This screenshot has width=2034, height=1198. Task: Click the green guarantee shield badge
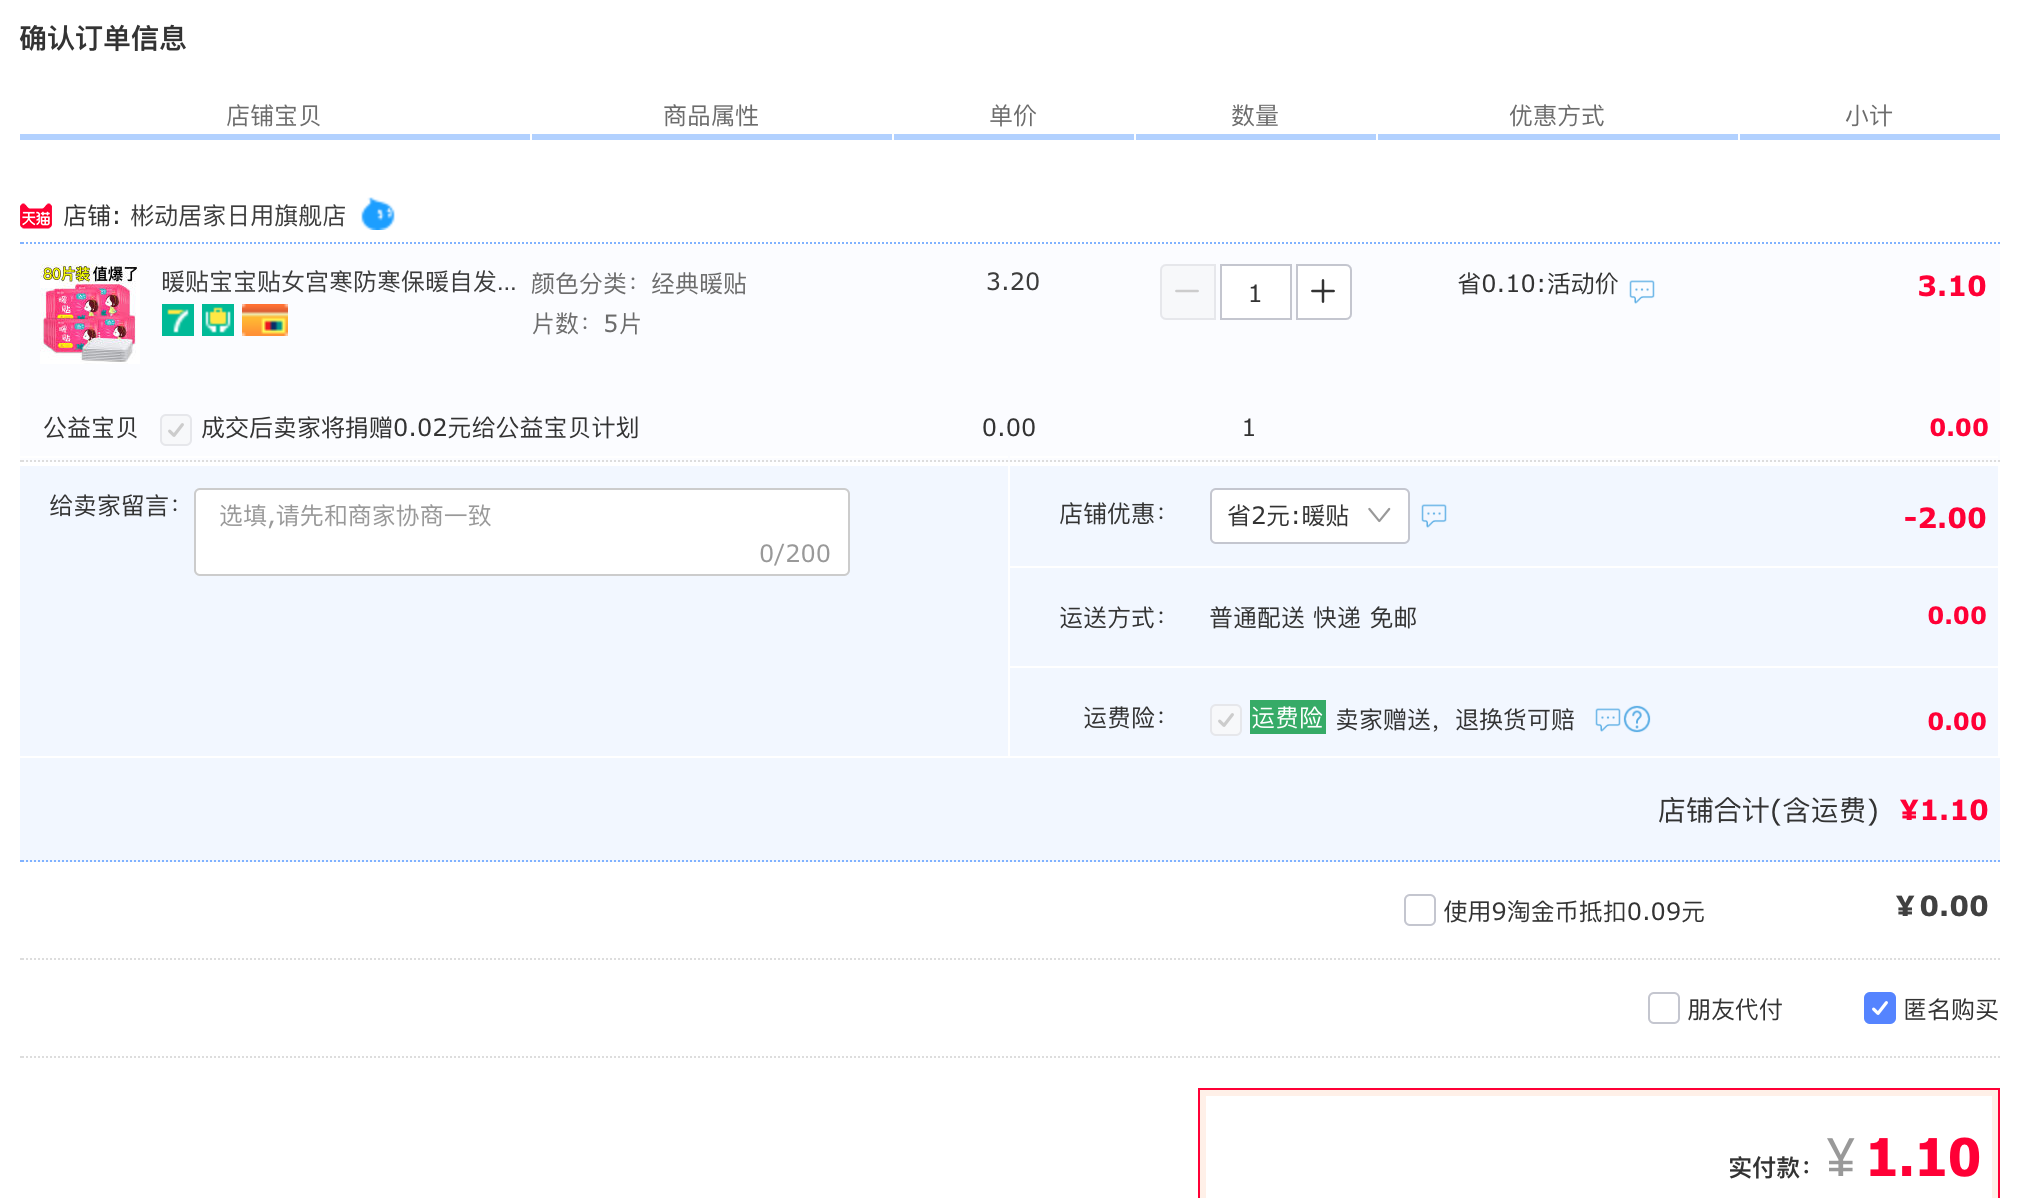[218, 320]
